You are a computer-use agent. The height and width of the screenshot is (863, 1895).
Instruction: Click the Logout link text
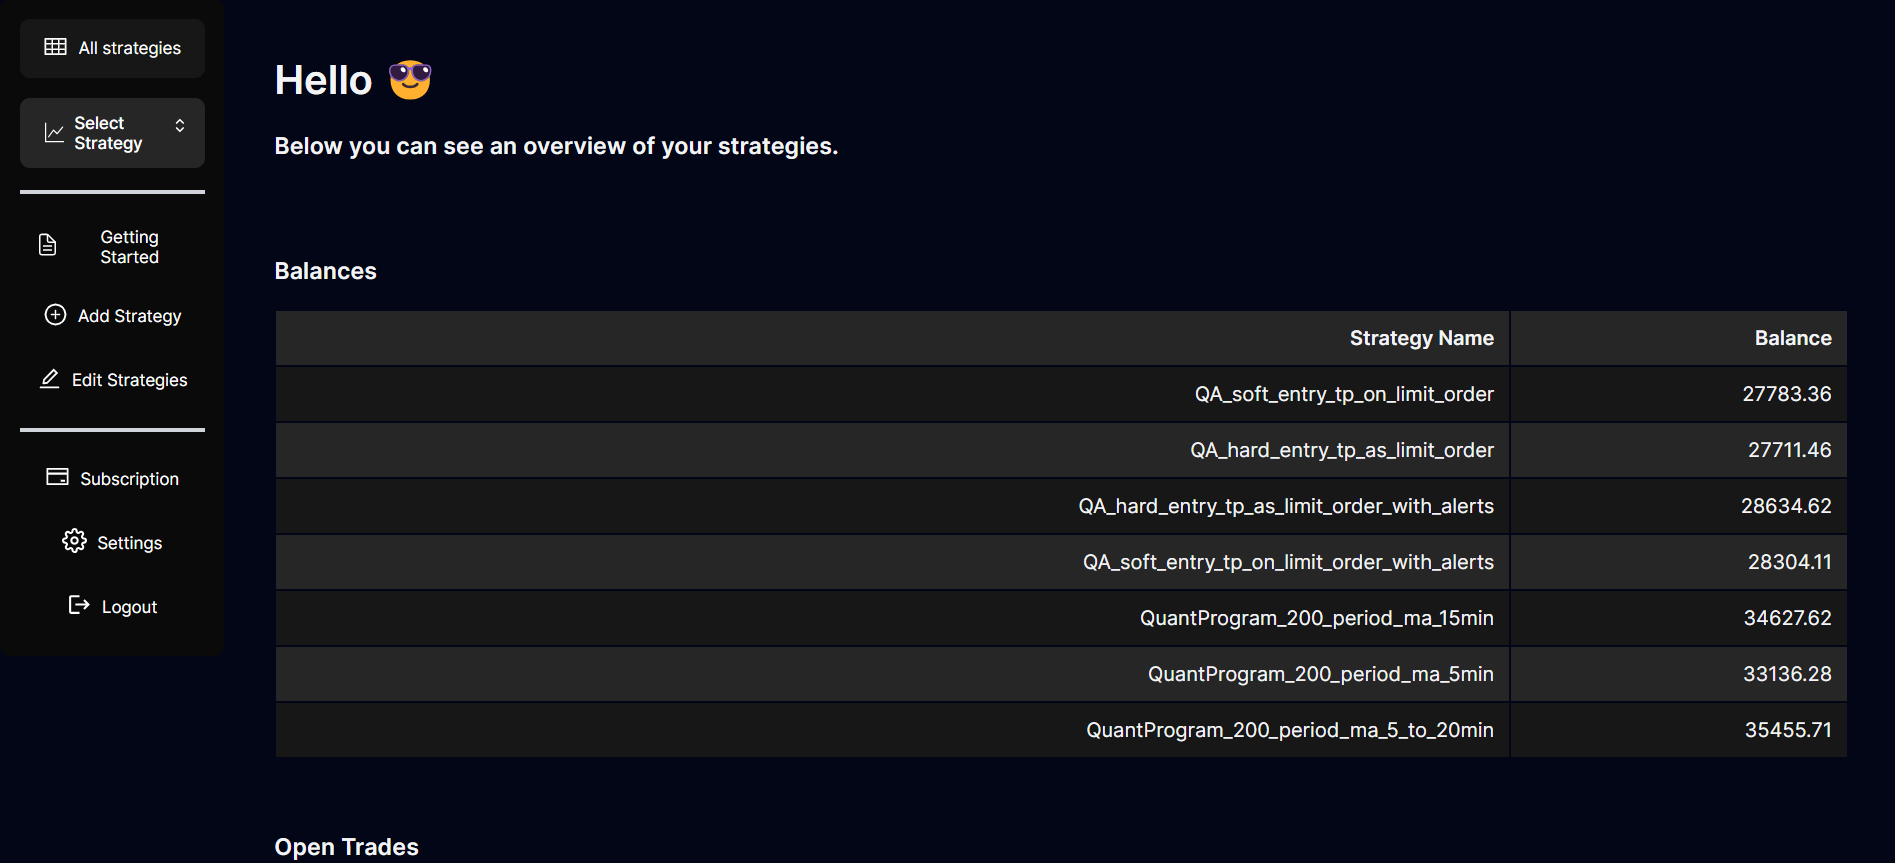click(x=129, y=607)
